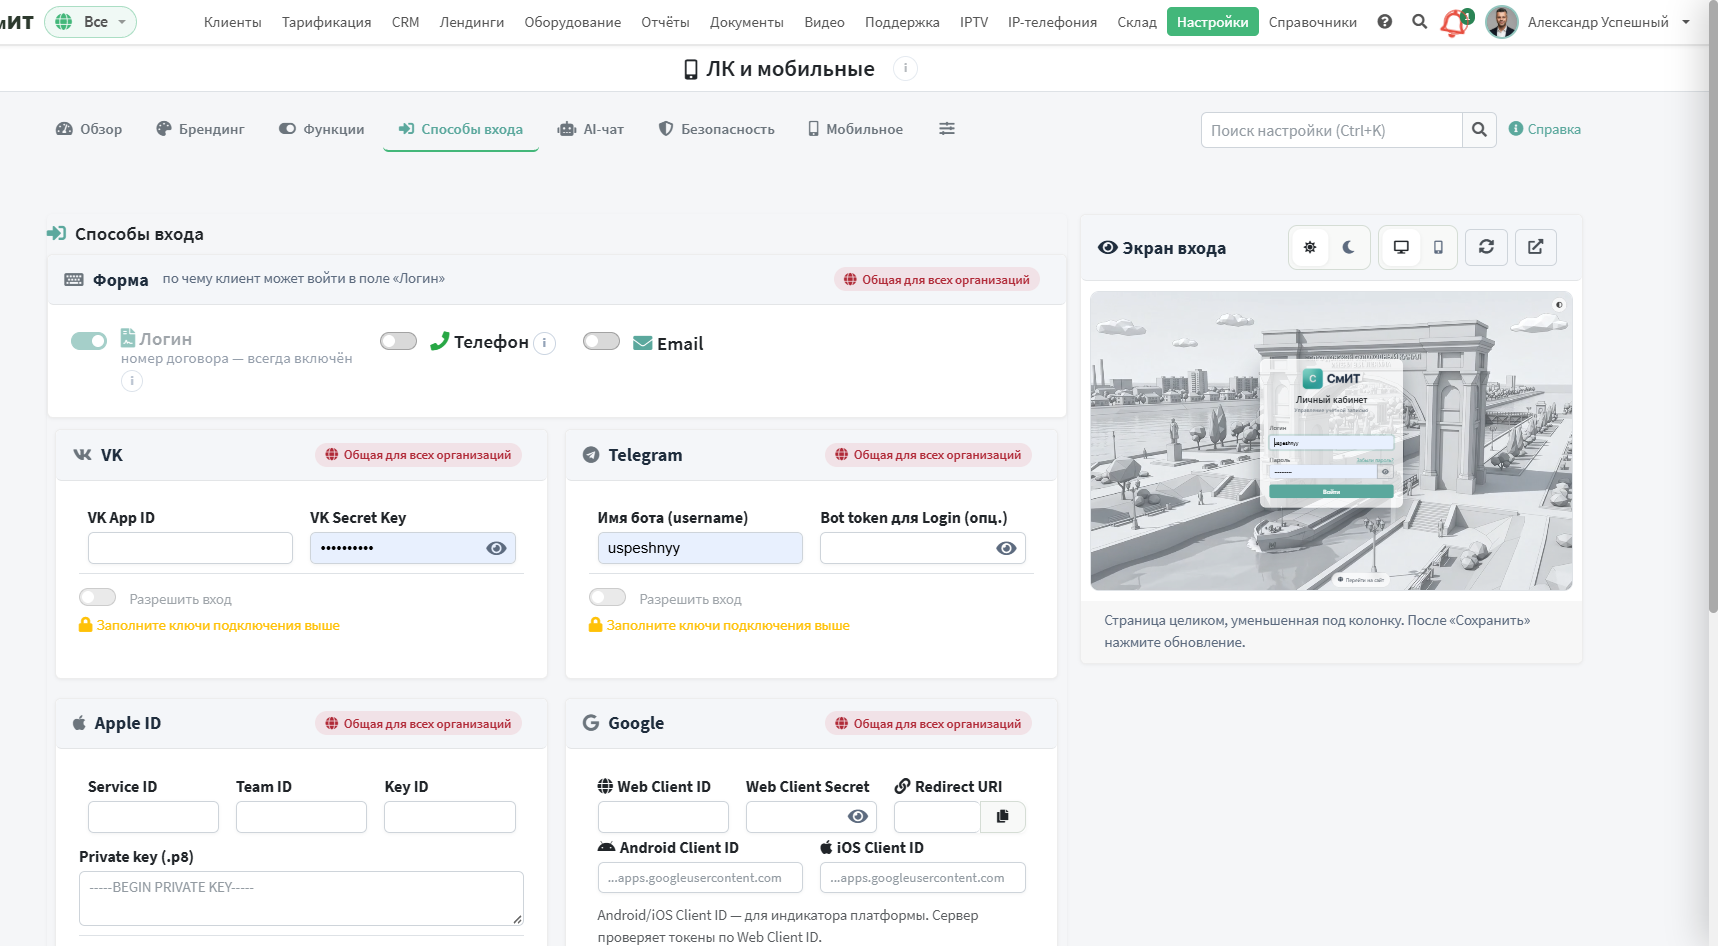Click the Тарификация menu item
The width and height of the screenshot is (1718, 946).
click(327, 22)
